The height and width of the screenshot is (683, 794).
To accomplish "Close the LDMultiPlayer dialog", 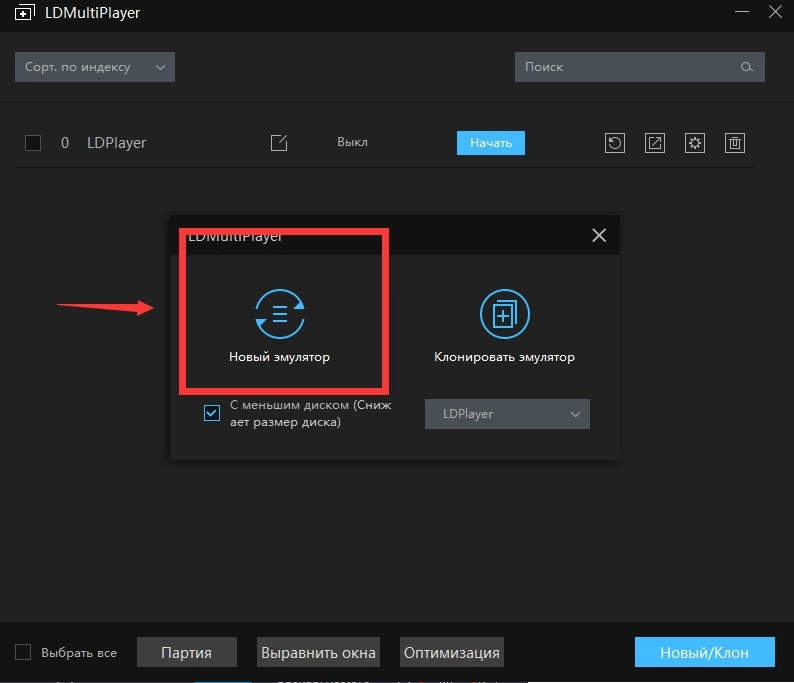I will pyautogui.click(x=599, y=235).
